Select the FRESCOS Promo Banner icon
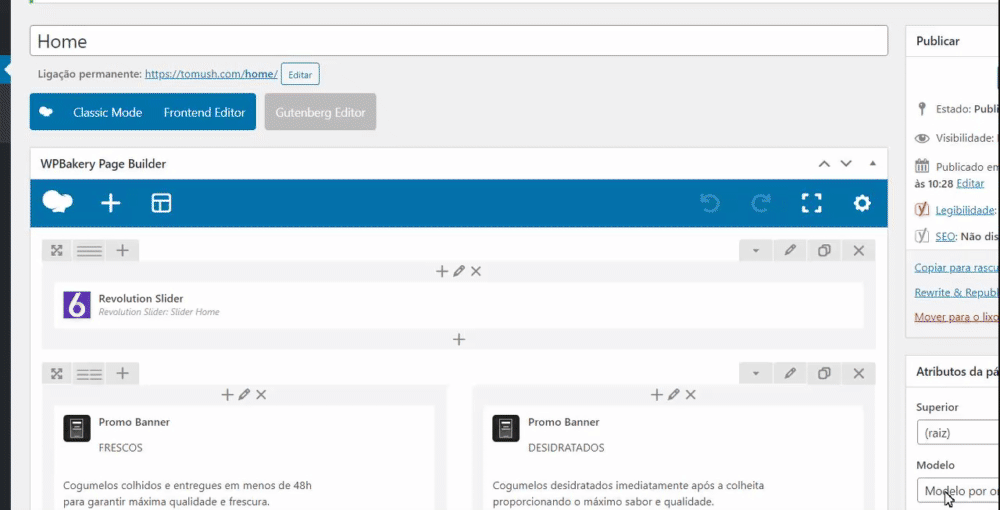Image resolution: width=1000 pixels, height=510 pixels. click(77, 428)
